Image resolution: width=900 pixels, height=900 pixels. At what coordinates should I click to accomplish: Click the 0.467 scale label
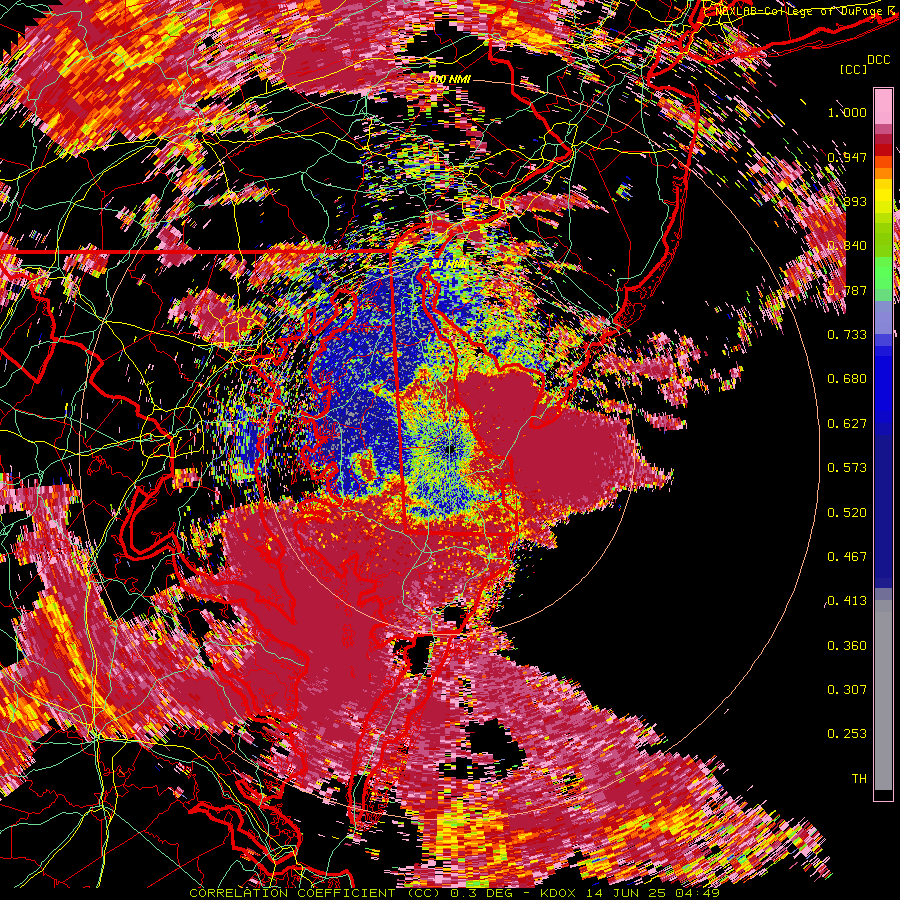pyautogui.click(x=847, y=557)
